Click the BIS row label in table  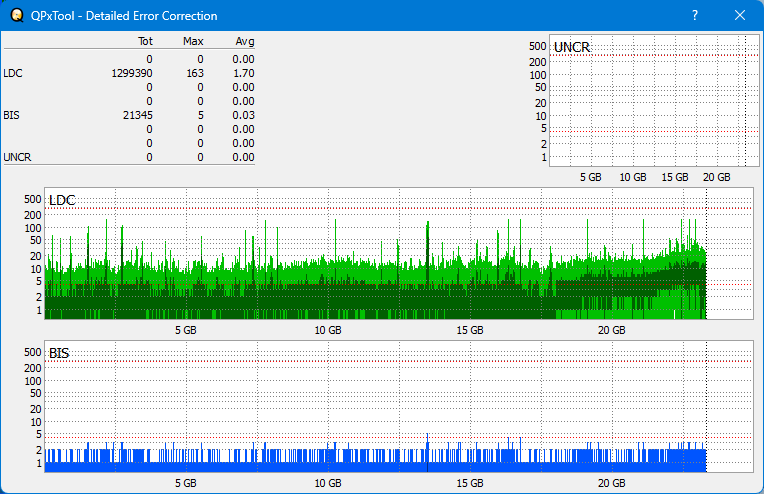[11, 115]
